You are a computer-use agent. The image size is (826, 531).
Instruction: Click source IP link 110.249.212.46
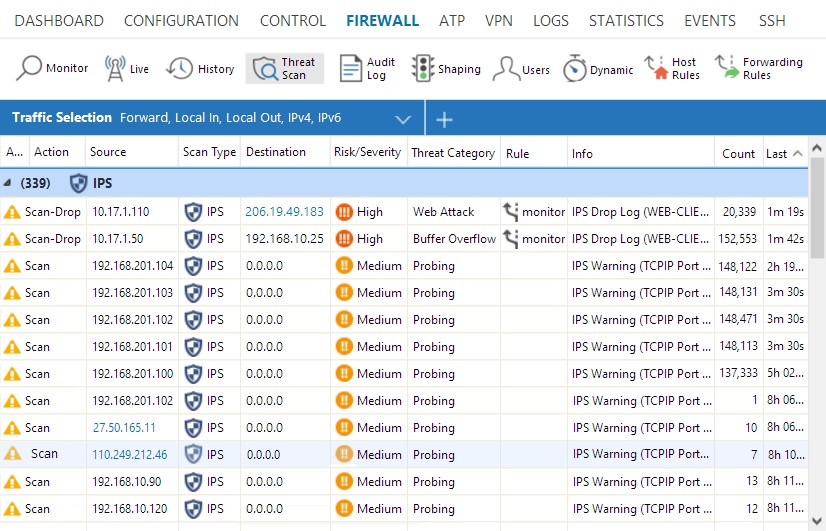click(x=130, y=454)
